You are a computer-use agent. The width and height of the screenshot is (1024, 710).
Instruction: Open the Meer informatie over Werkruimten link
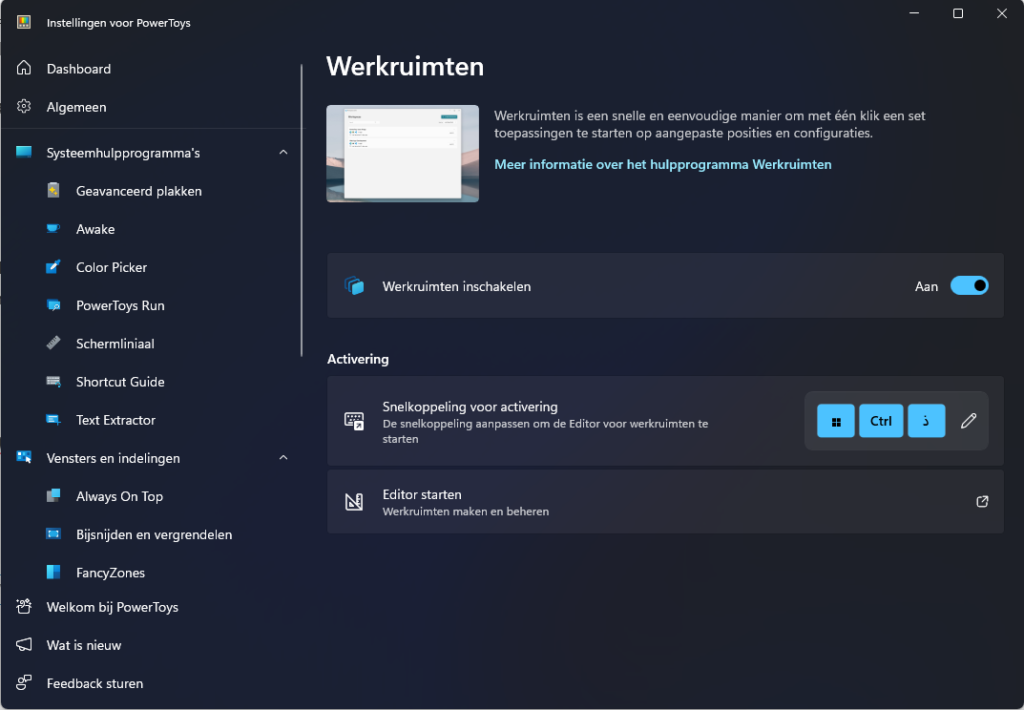pos(663,164)
